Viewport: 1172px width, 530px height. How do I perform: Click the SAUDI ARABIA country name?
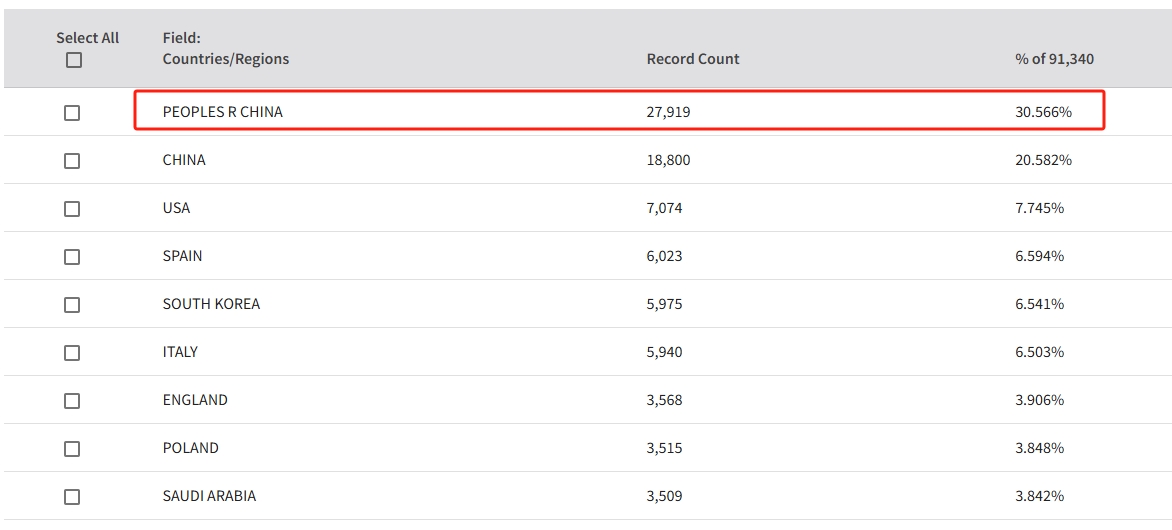click(209, 496)
